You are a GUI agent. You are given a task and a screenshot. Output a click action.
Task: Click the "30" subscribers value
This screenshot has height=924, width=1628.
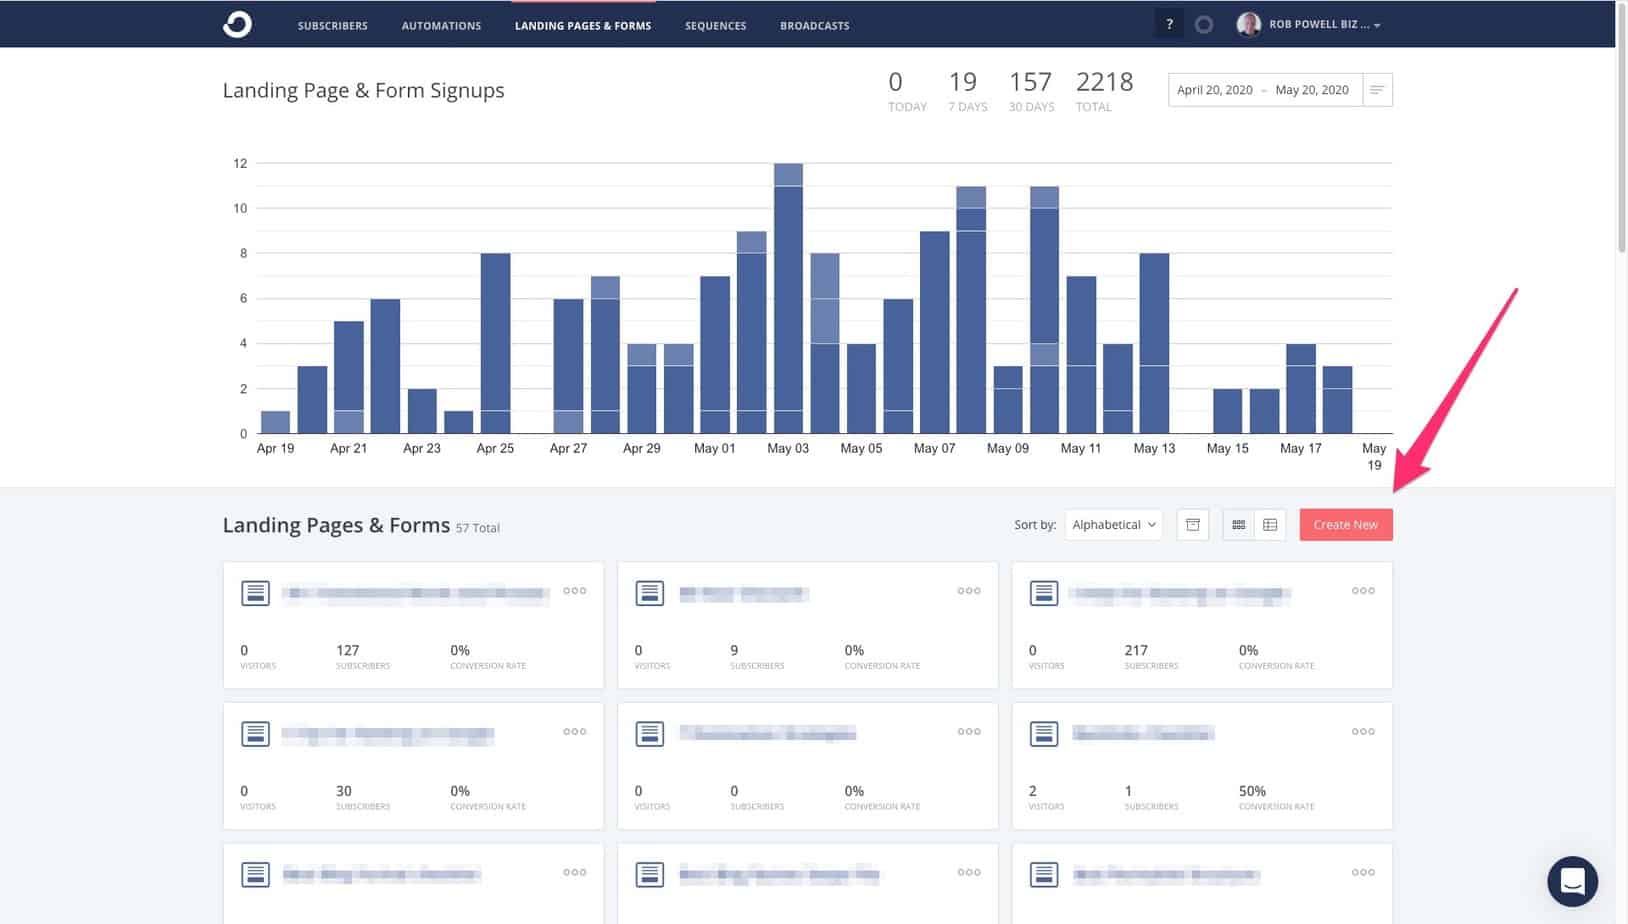coord(343,791)
